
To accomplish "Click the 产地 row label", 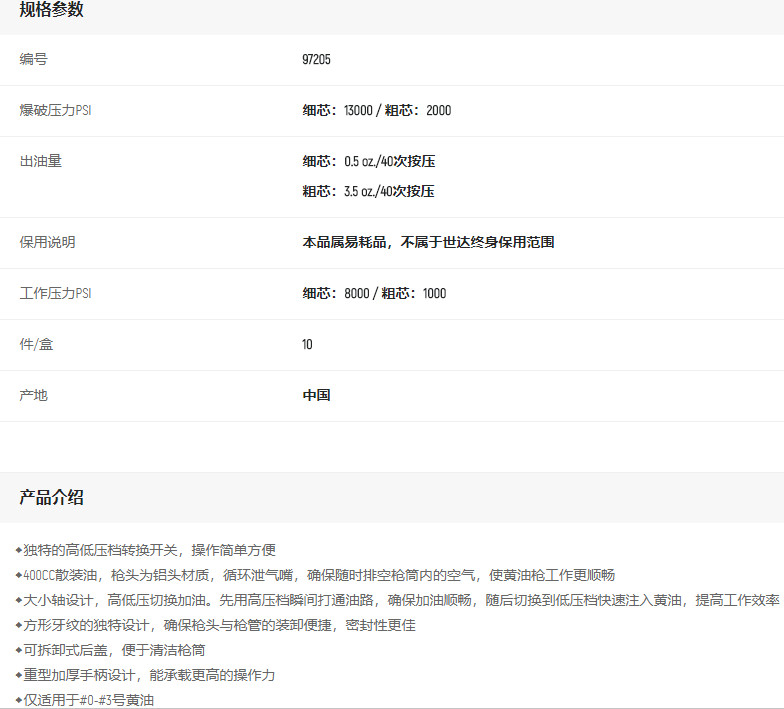I will (x=33, y=396).
